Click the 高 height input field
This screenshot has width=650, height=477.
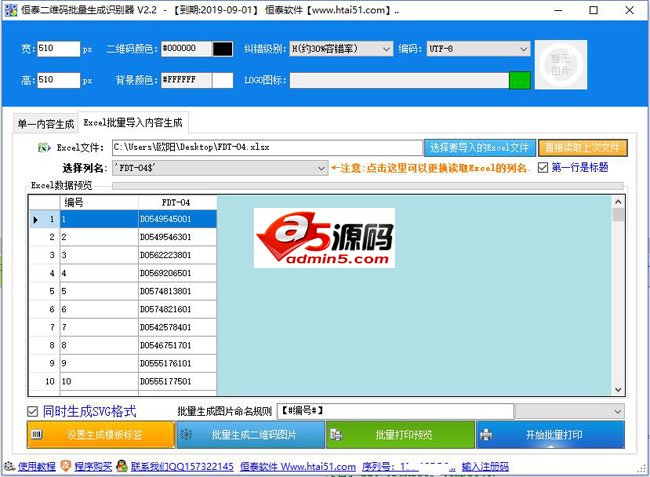(x=58, y=80)
